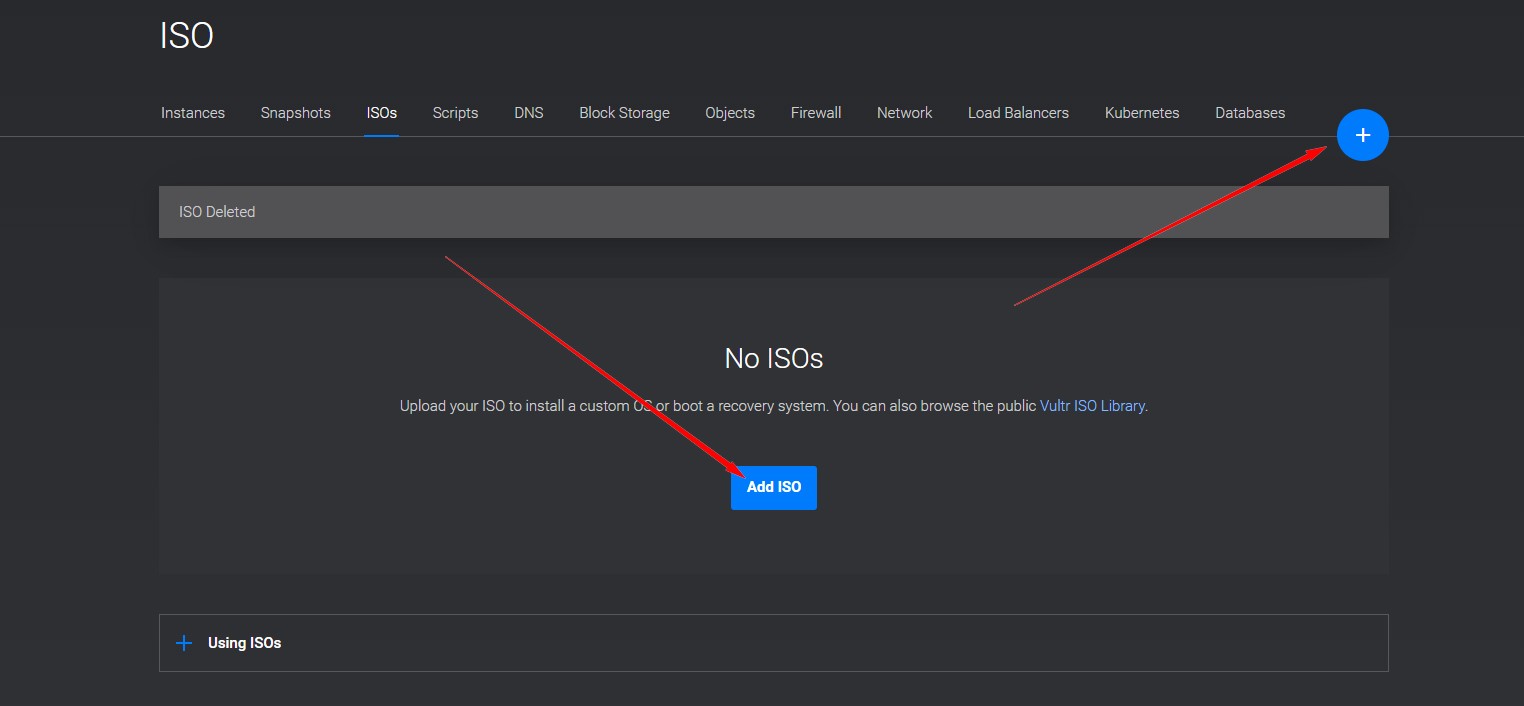The width and height of the screenshot is (1524, 706).
Task: Select the ISOs tab
Action: [x=381, y=113]
